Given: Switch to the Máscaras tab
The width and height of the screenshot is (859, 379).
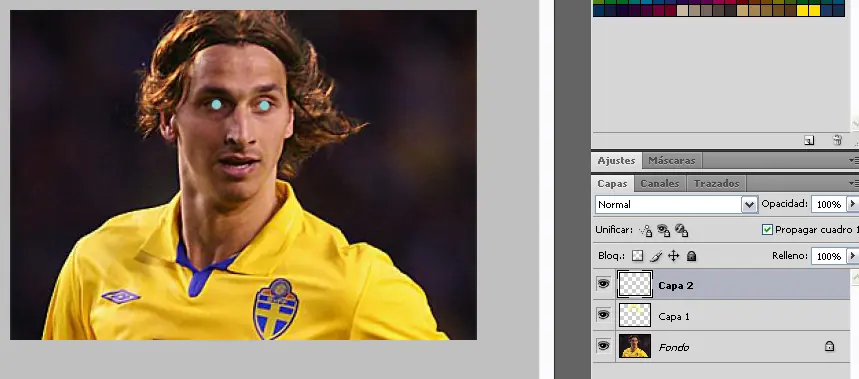Looking at the screenshot, I should pos(672,160).
